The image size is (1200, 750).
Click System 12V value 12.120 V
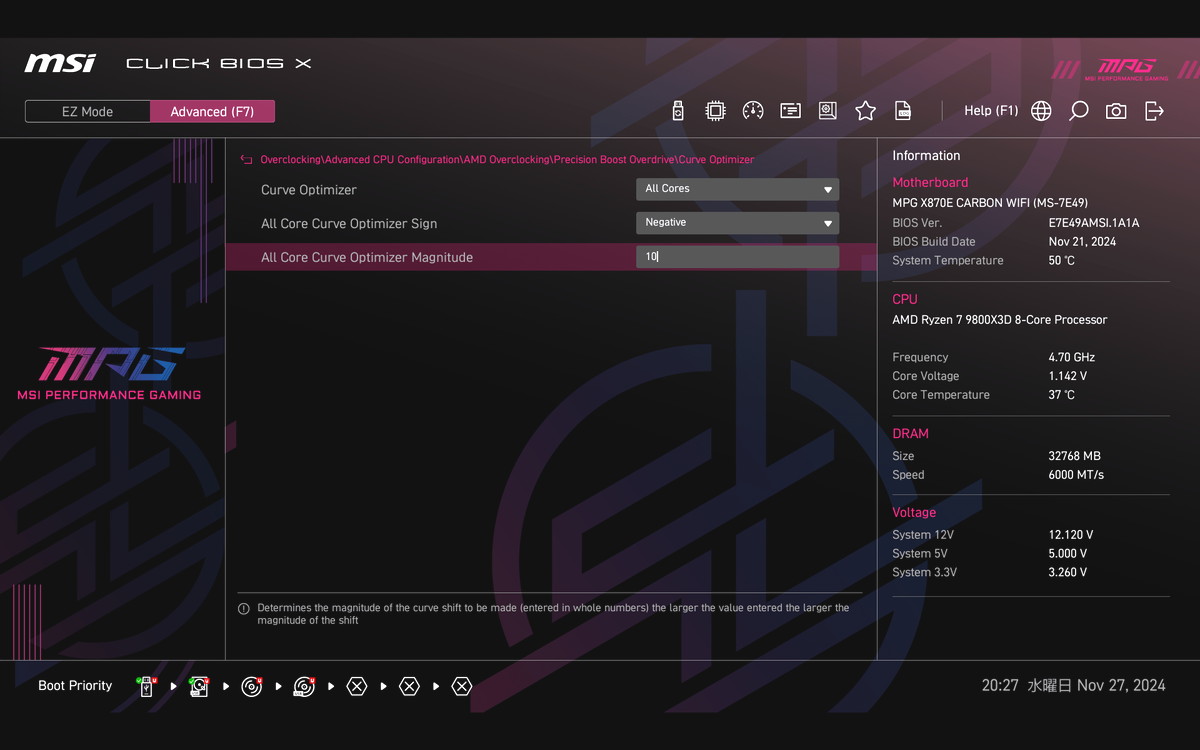[x=1071, y=535]
